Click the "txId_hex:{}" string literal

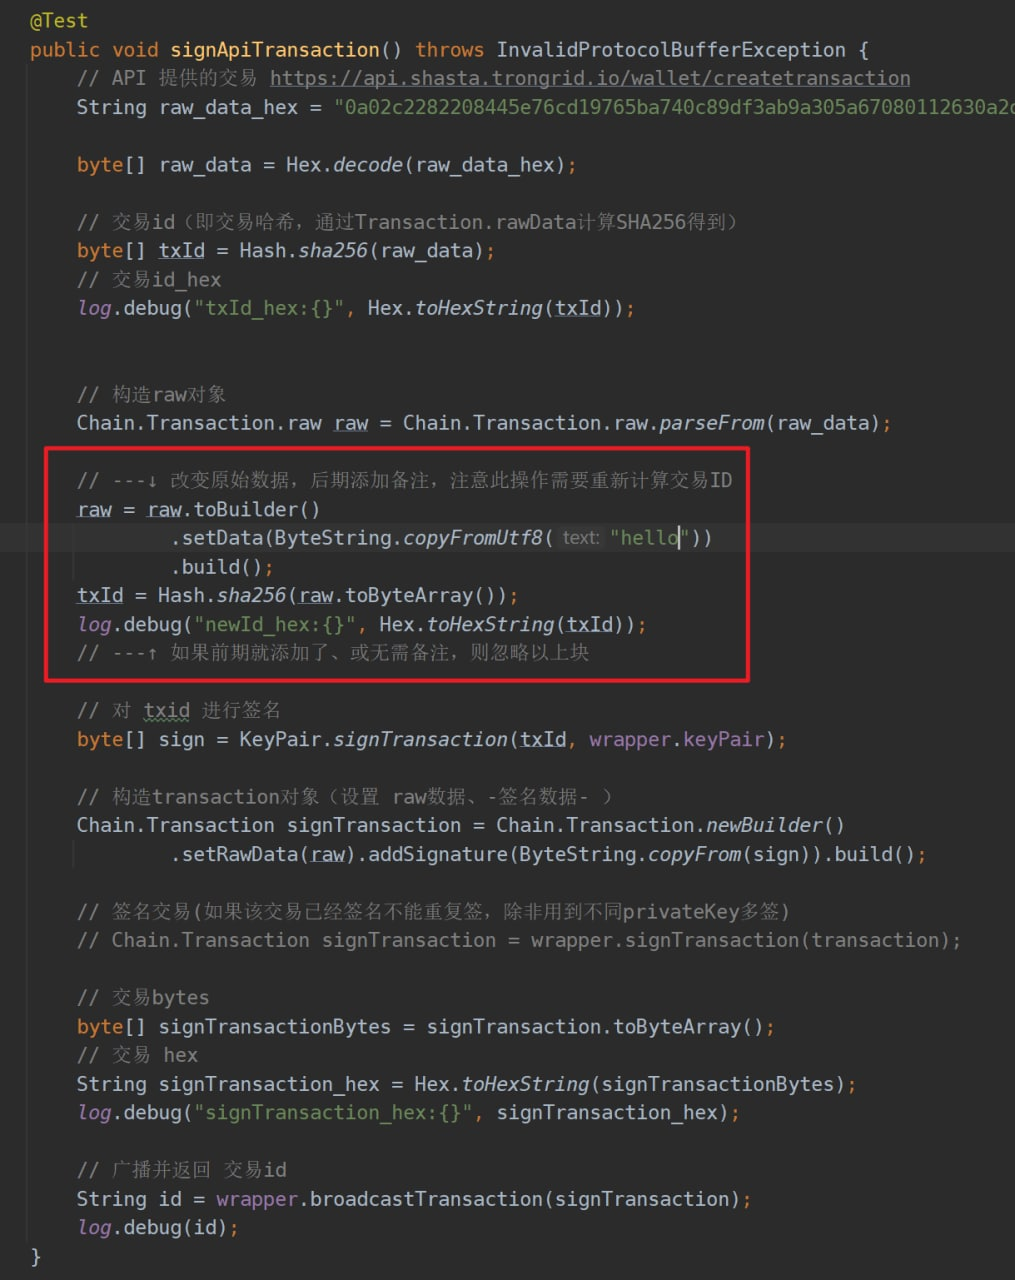point(269,308)
